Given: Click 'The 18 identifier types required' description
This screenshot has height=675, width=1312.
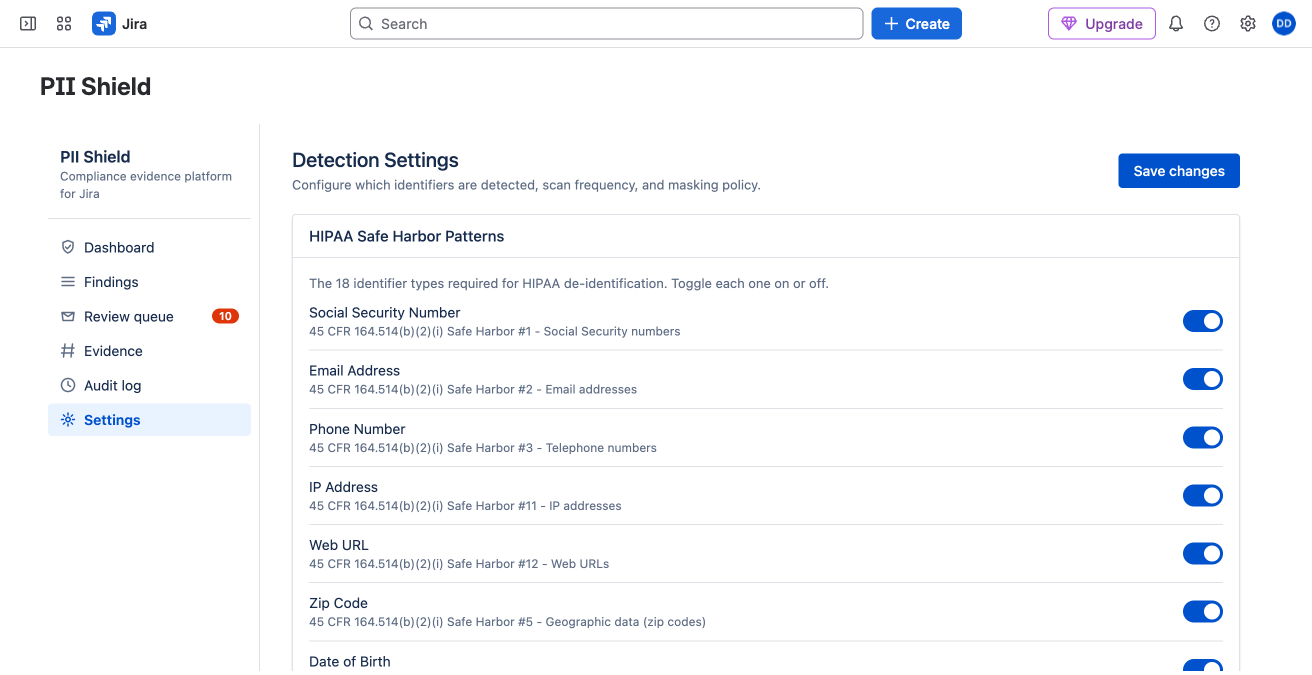Looking at the screenshot, I should (x=569, y=284).
